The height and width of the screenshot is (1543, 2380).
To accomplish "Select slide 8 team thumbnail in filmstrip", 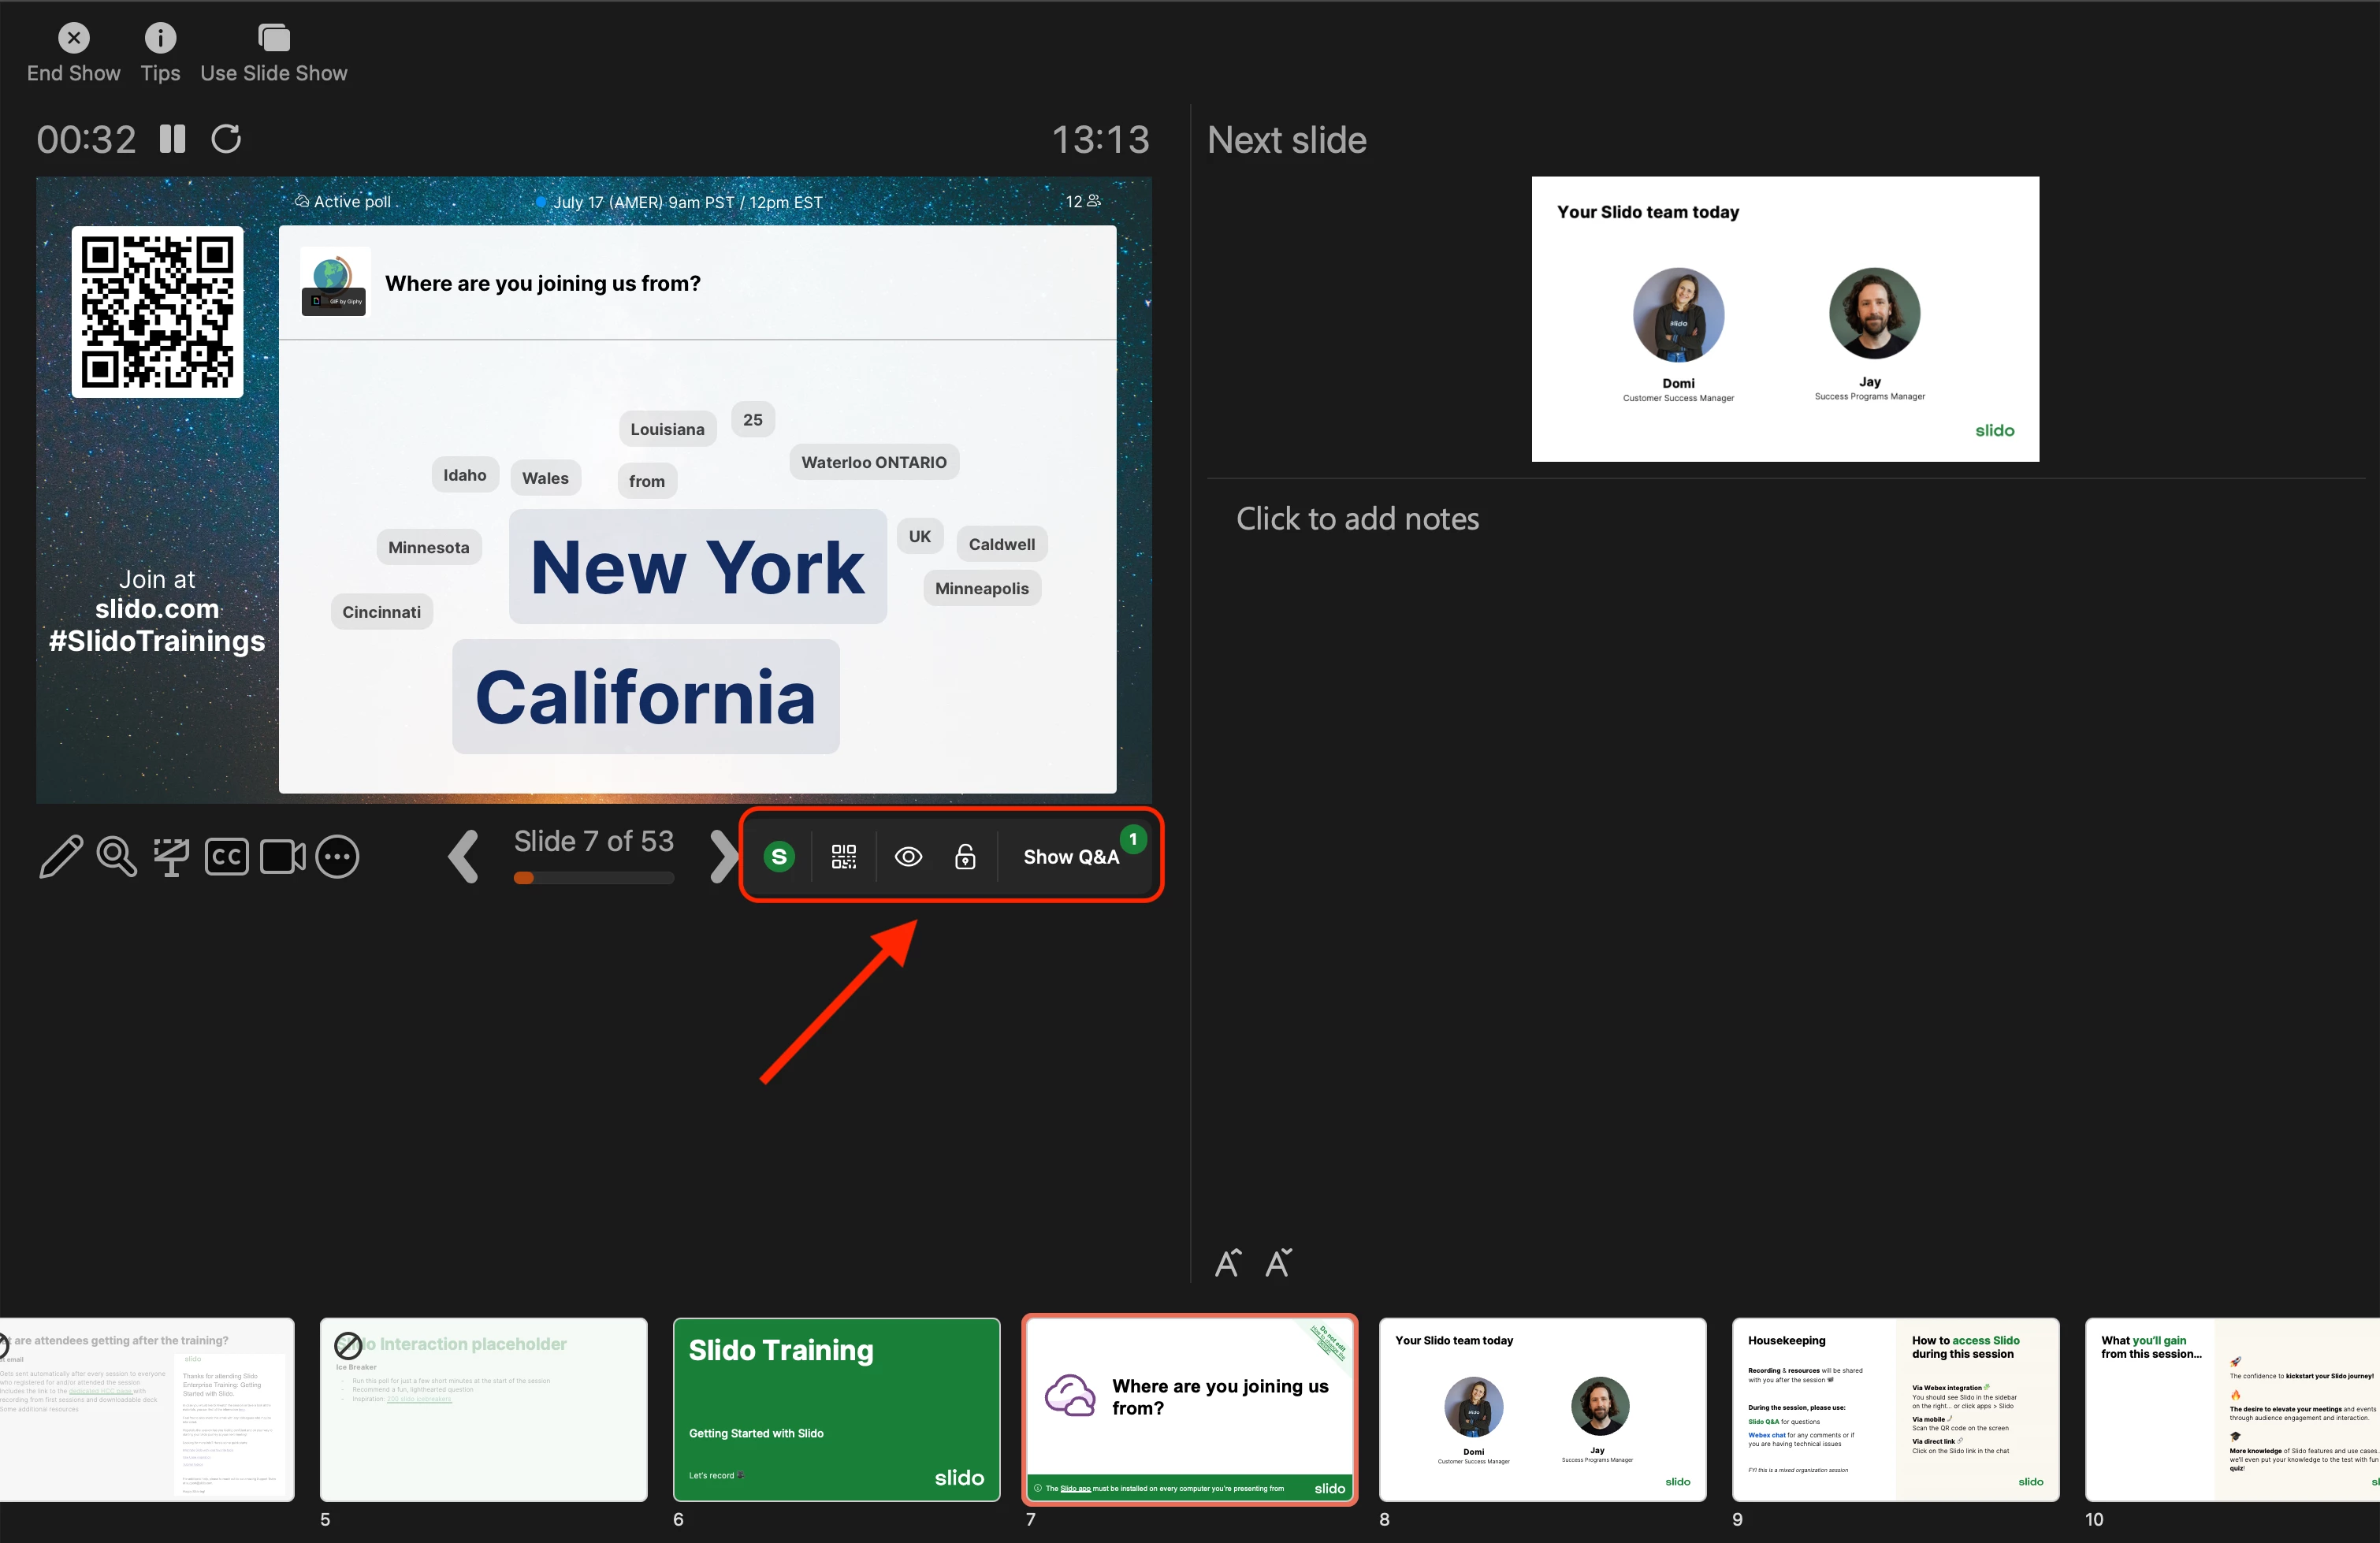I will (x=1542, y=1409).
